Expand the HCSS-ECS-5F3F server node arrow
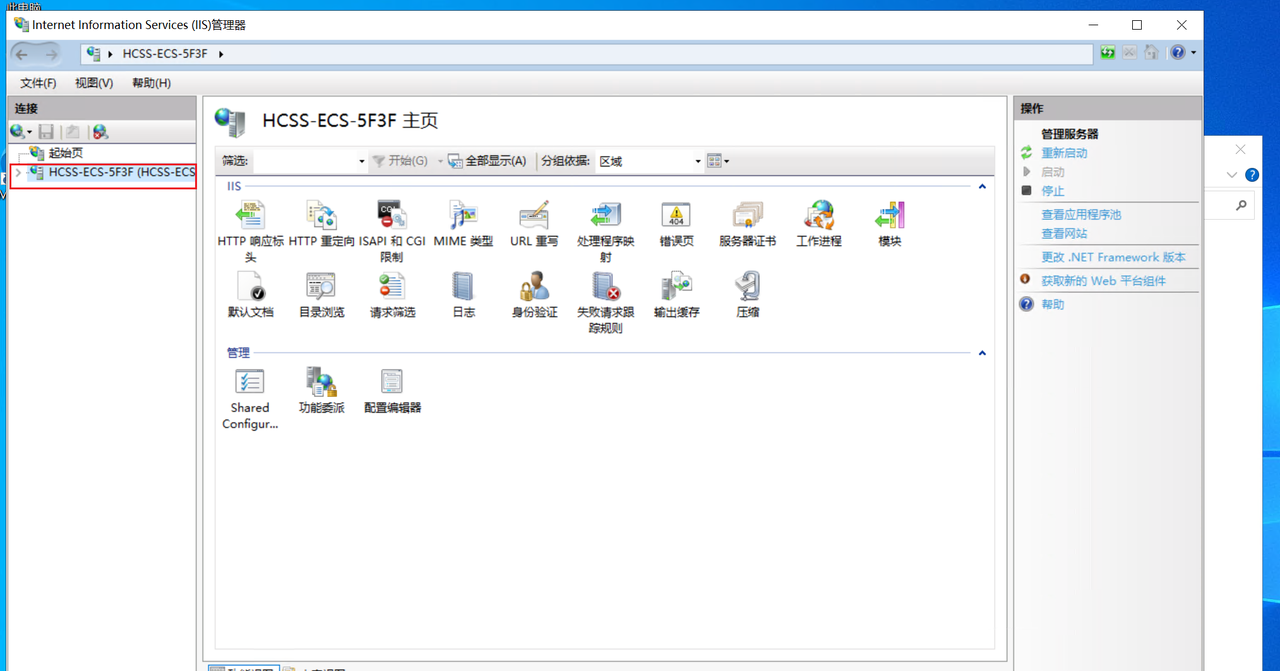The height and width of the screenshot is (671, 1280). click(x=18, y=173)
